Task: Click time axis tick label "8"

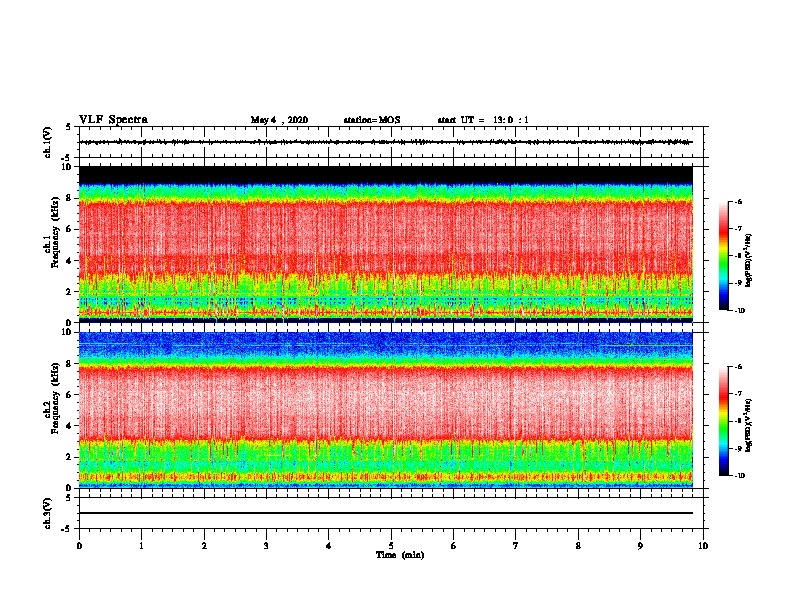Action: click(x=578, y=546)
